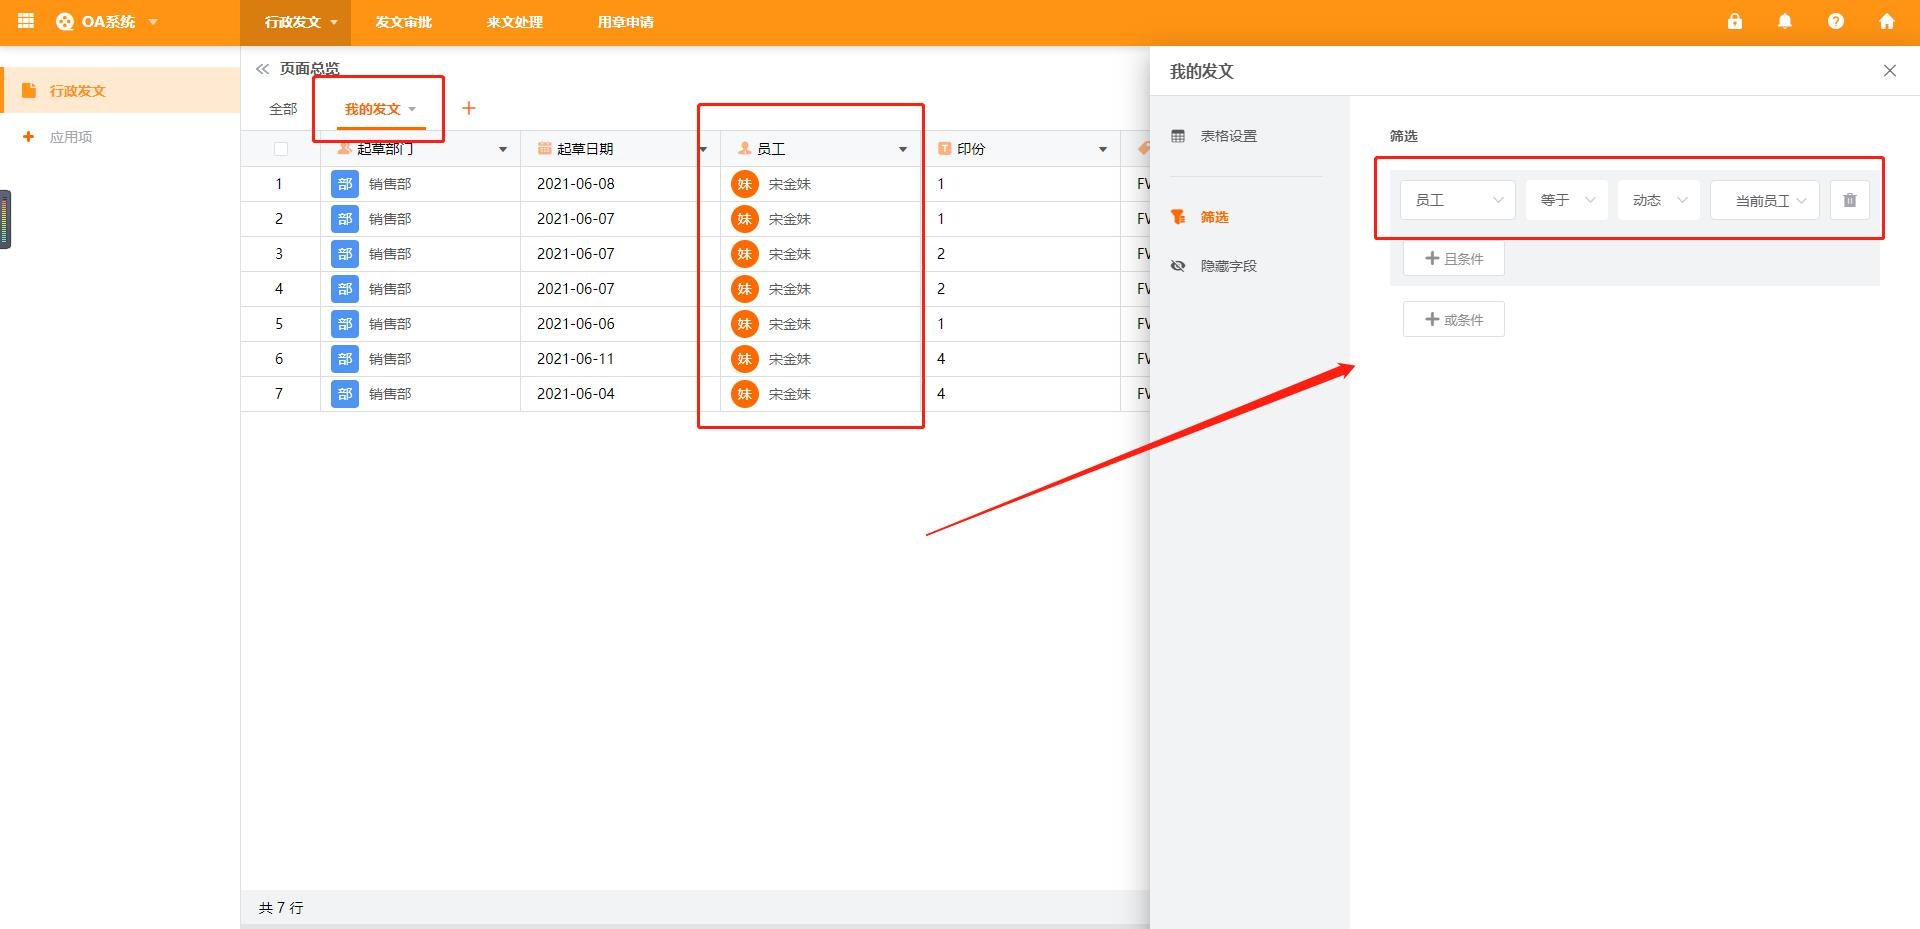Go to home via house icon
The height and width of the screenshot is (929, 1920).
coord(1887,21)
